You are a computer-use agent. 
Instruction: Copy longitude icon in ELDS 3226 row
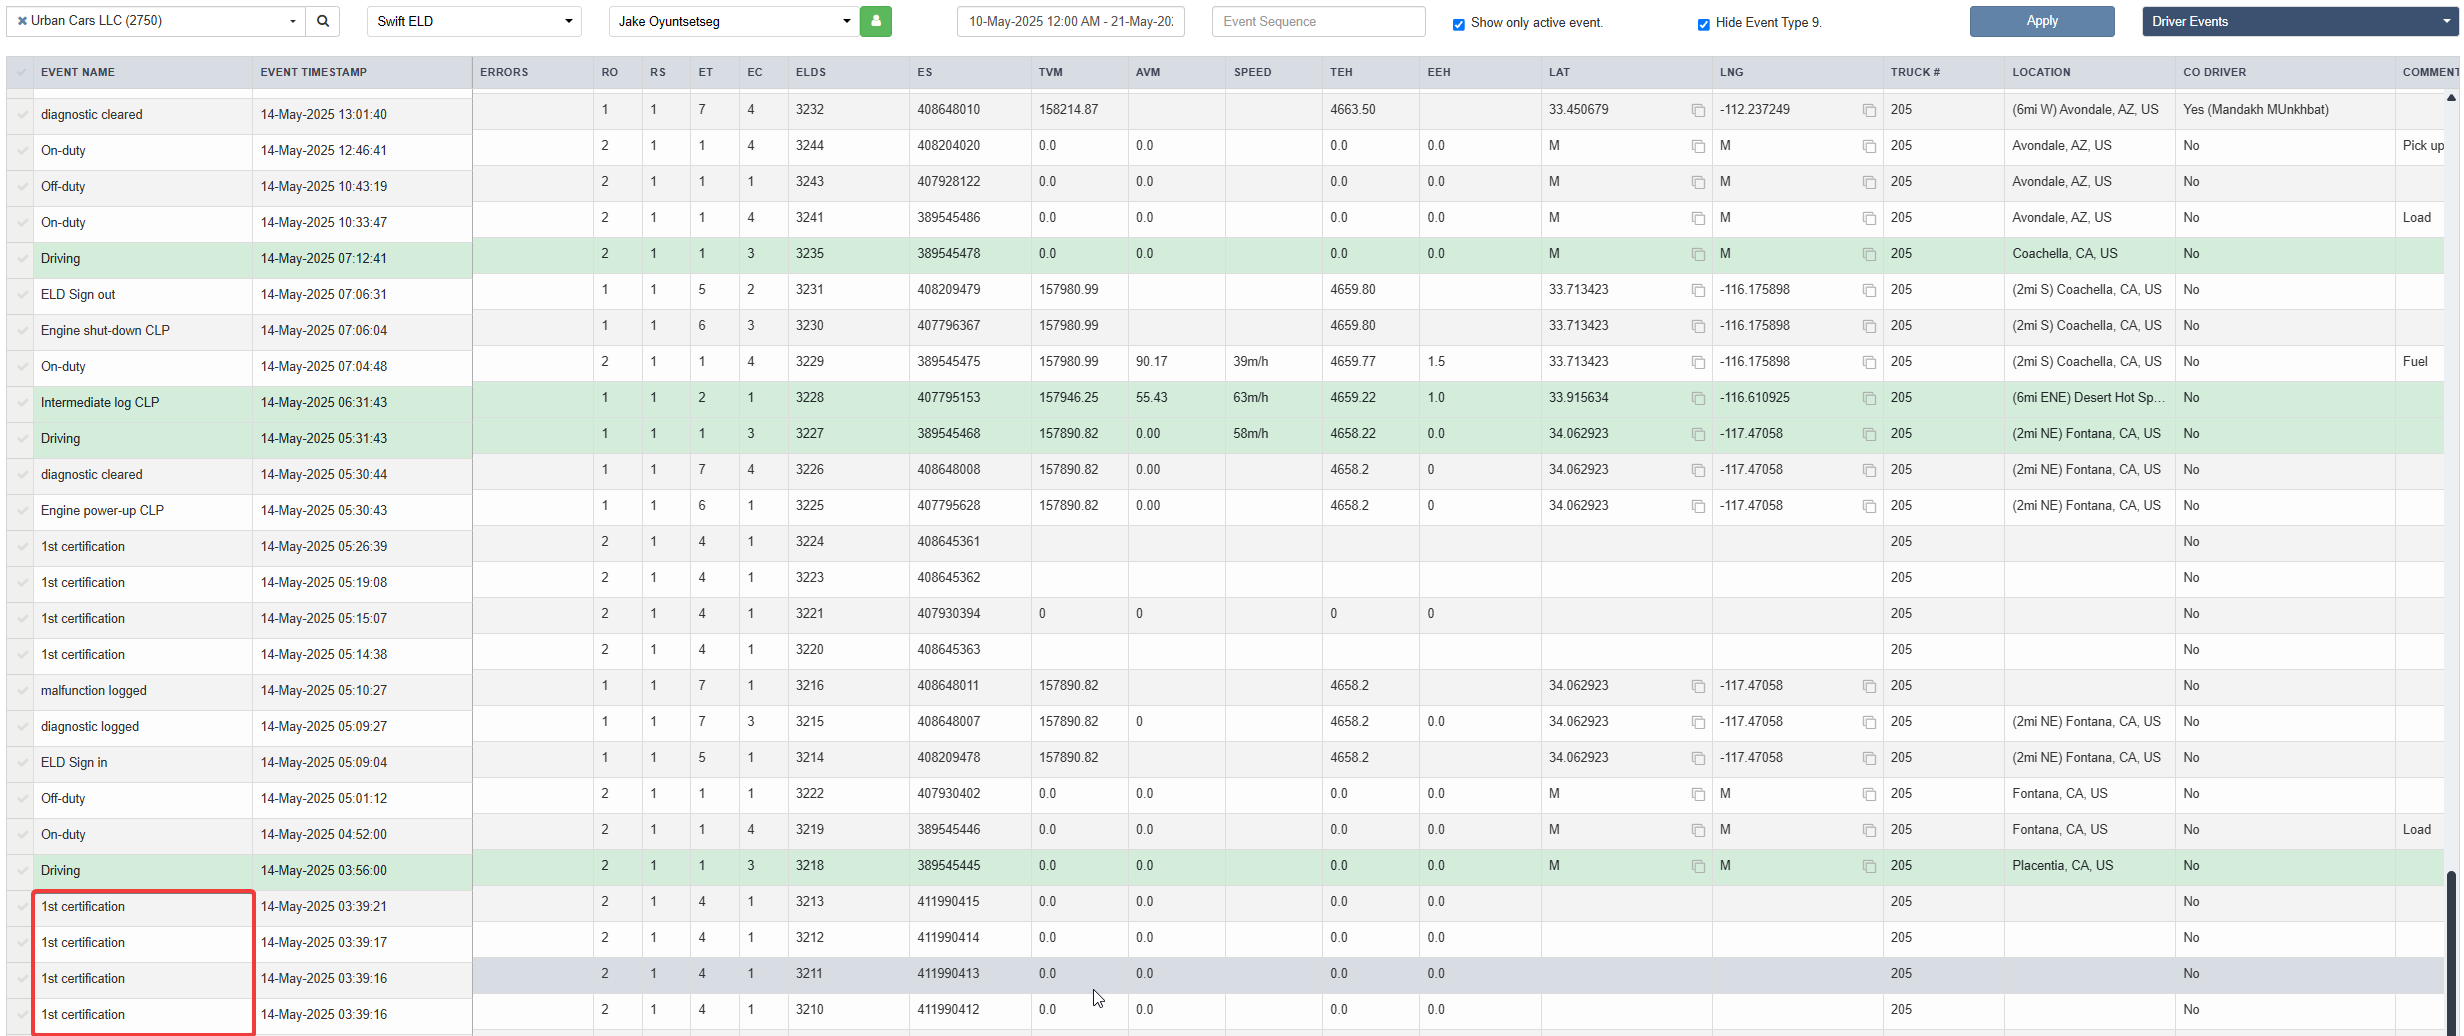coord(1869,470)
